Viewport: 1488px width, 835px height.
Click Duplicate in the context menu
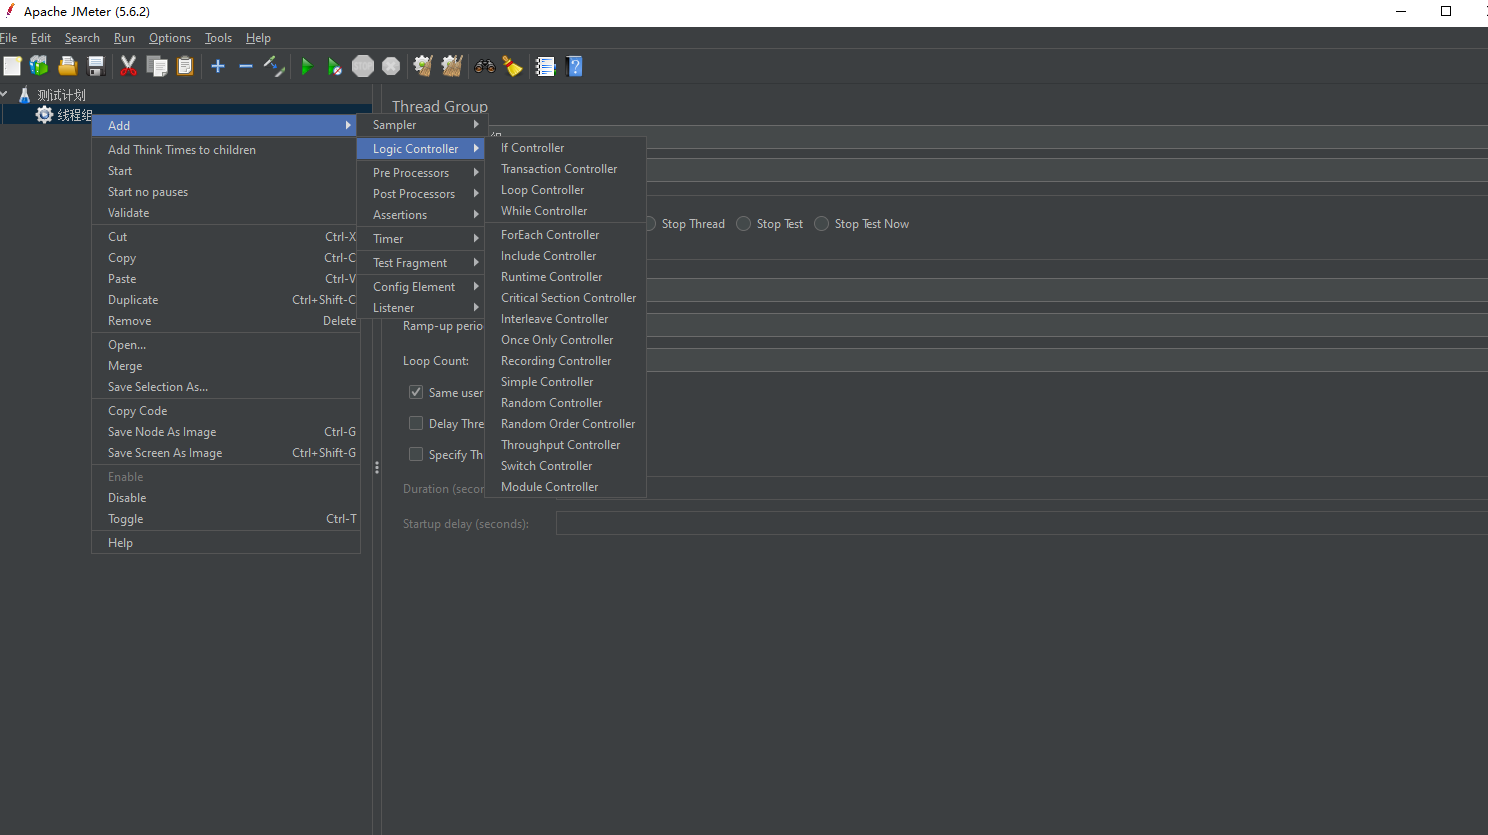tap(226, 300)
